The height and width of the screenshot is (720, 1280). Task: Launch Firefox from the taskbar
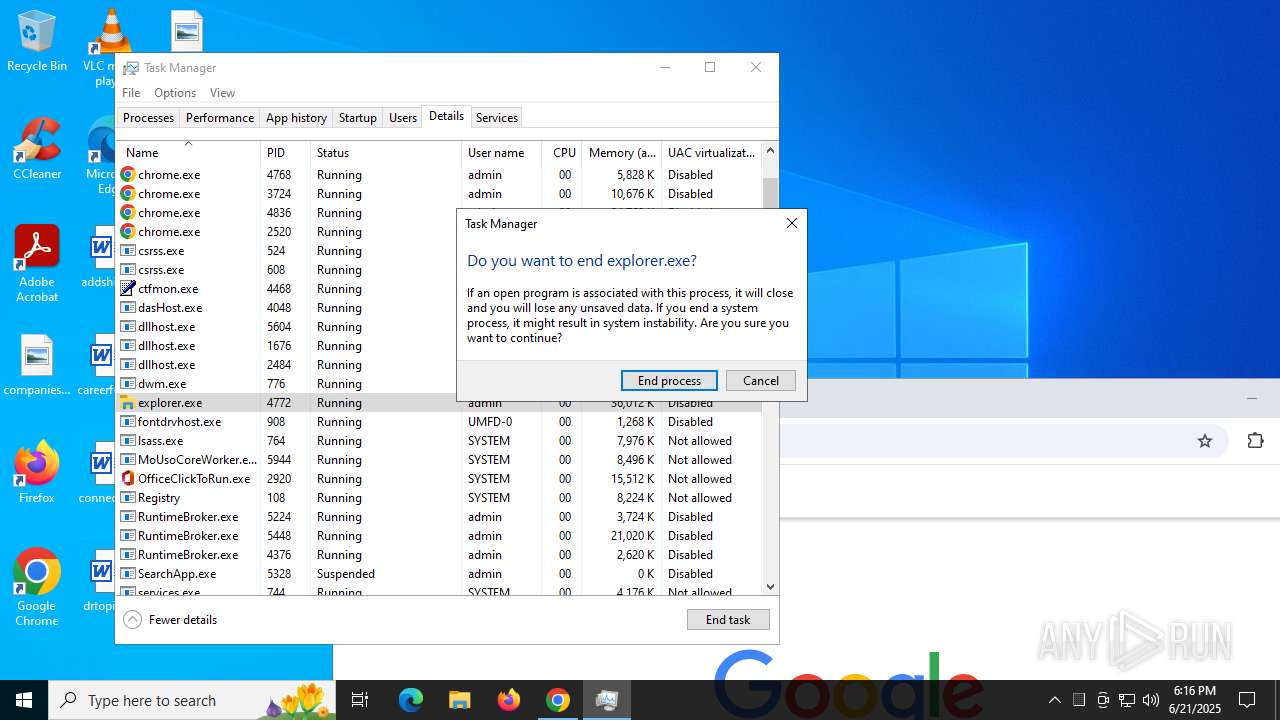[x=509, y=700]
